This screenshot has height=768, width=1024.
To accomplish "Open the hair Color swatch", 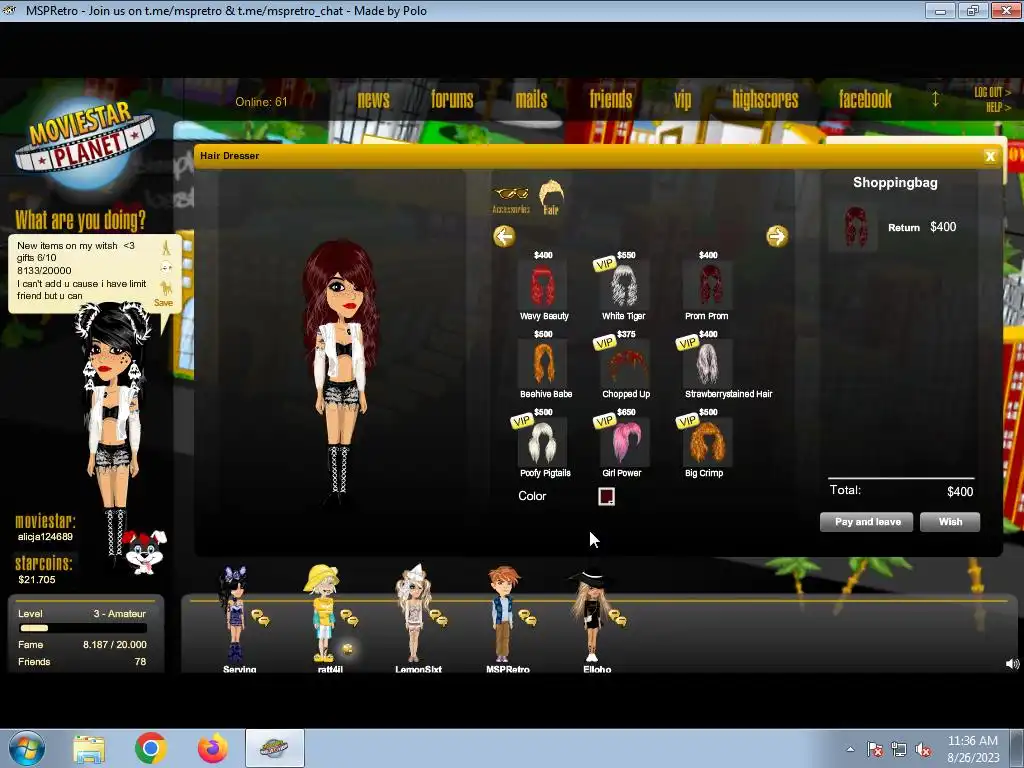I will click(x=606, y=496).
